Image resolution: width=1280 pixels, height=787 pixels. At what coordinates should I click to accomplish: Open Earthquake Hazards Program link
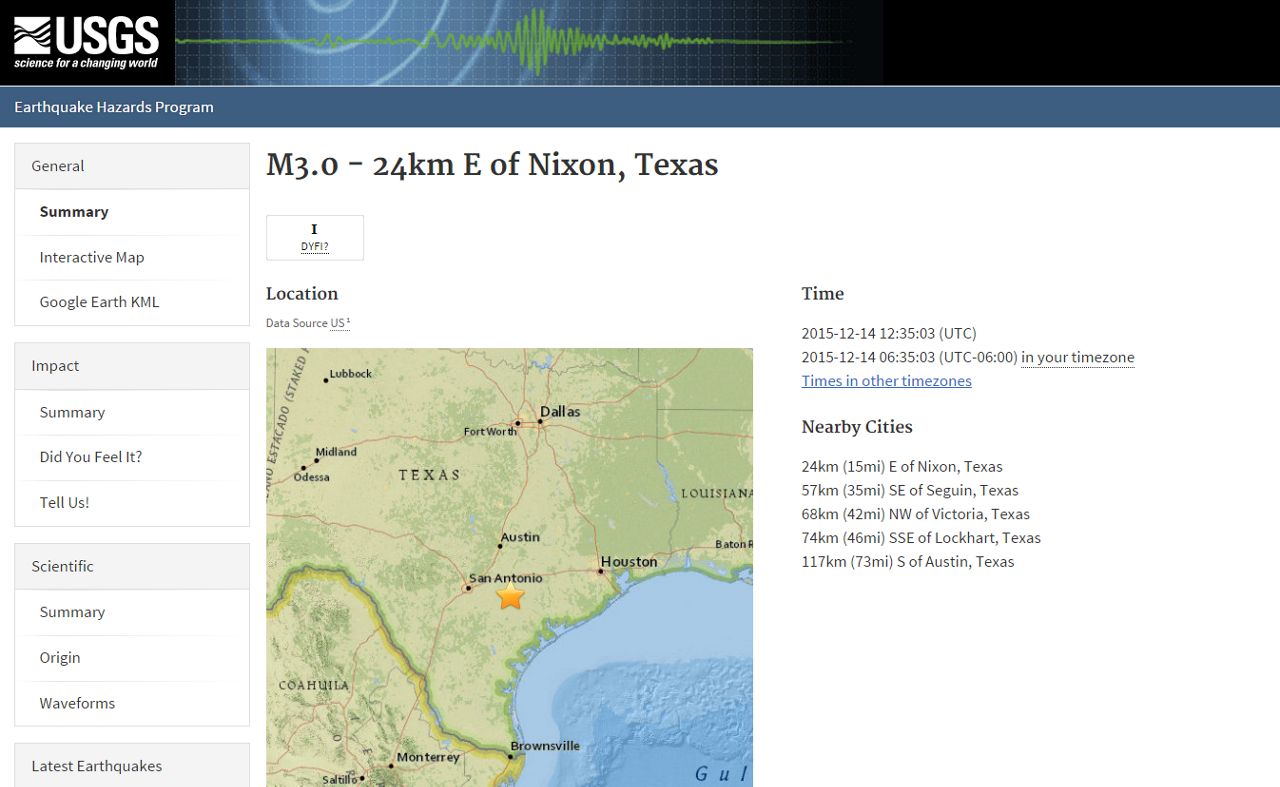pos(114,107)
